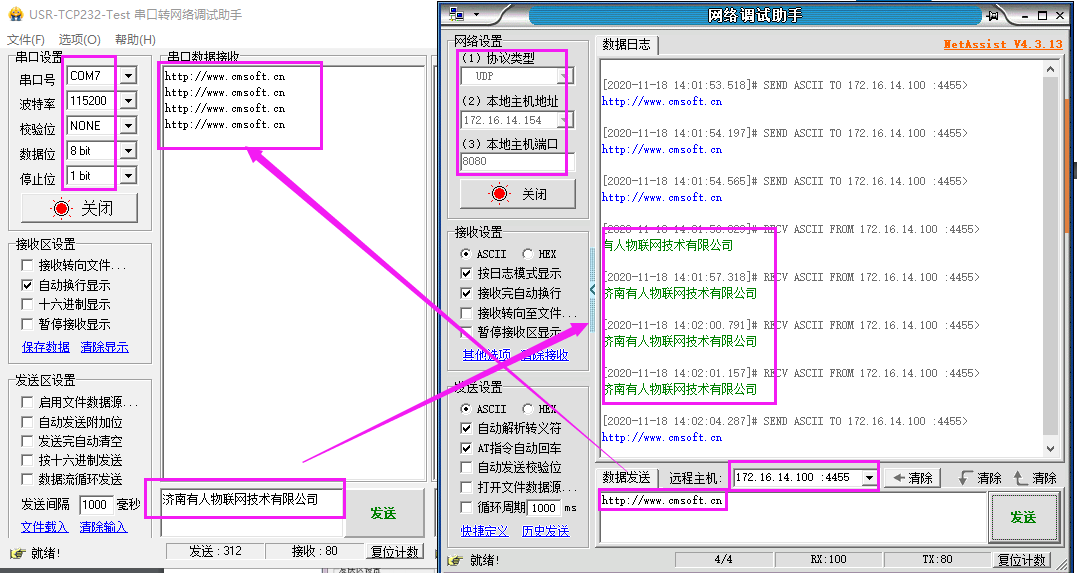This screenshot has width=1077, height=573.
Task: Click the 保存数据 link
Action: [46, 347]
